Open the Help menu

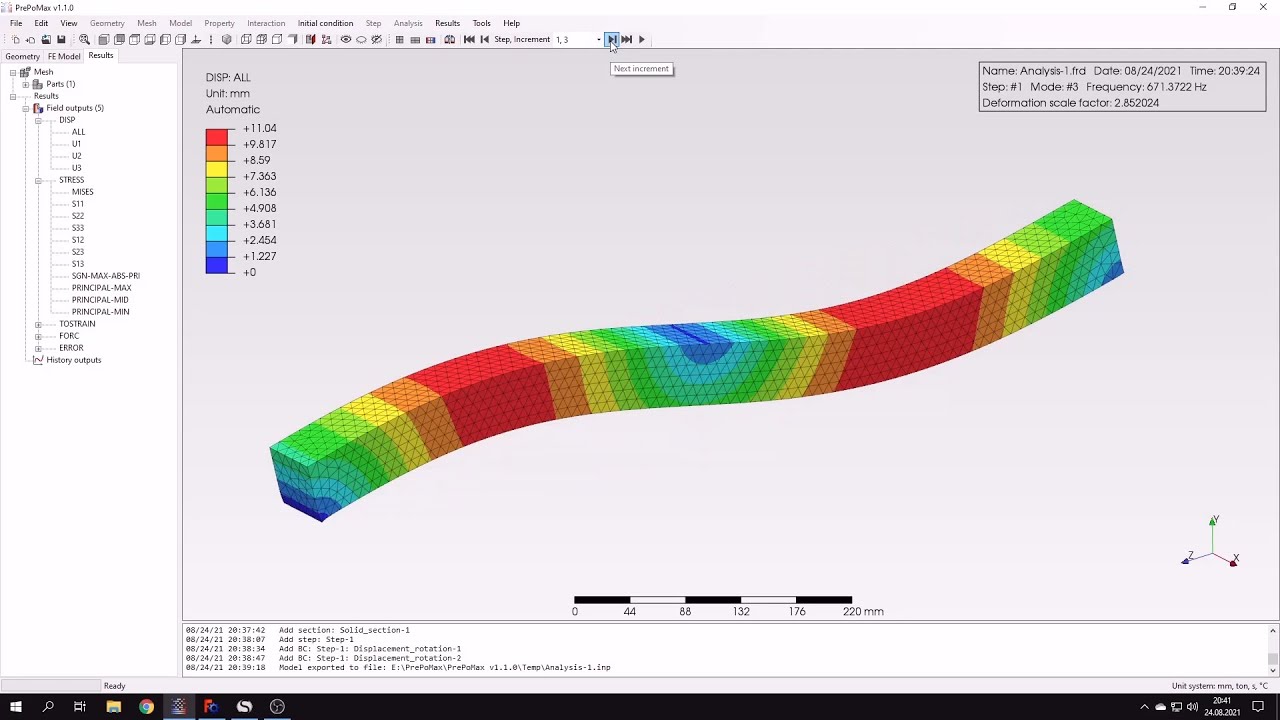[x=512, y=23]
